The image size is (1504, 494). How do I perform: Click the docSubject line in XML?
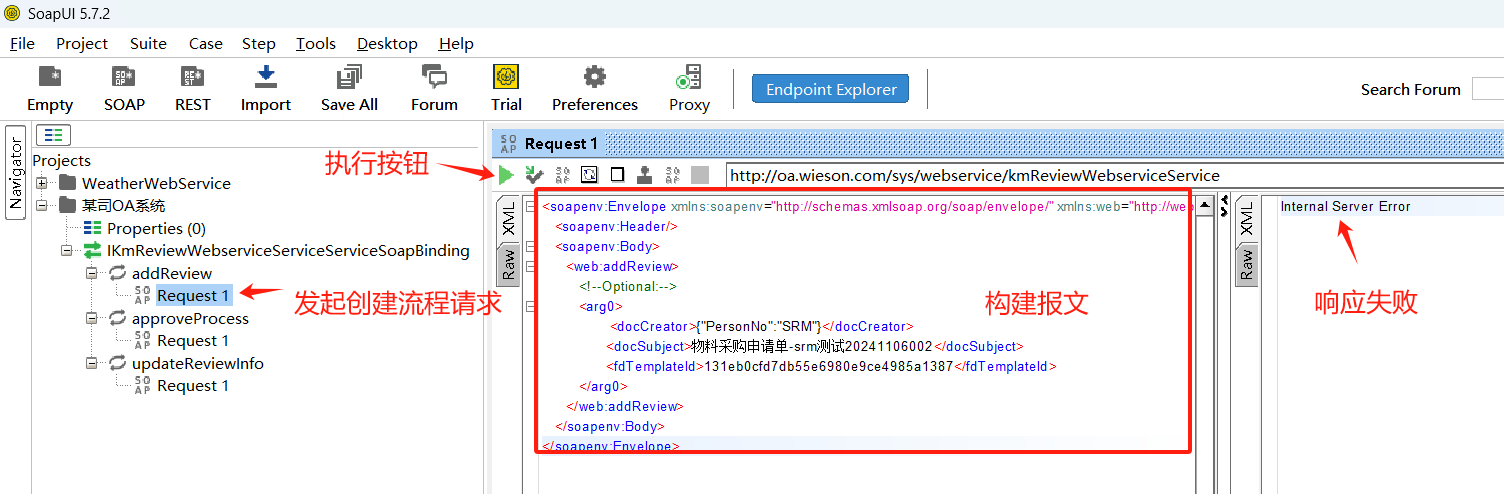[x=815, y=346]
